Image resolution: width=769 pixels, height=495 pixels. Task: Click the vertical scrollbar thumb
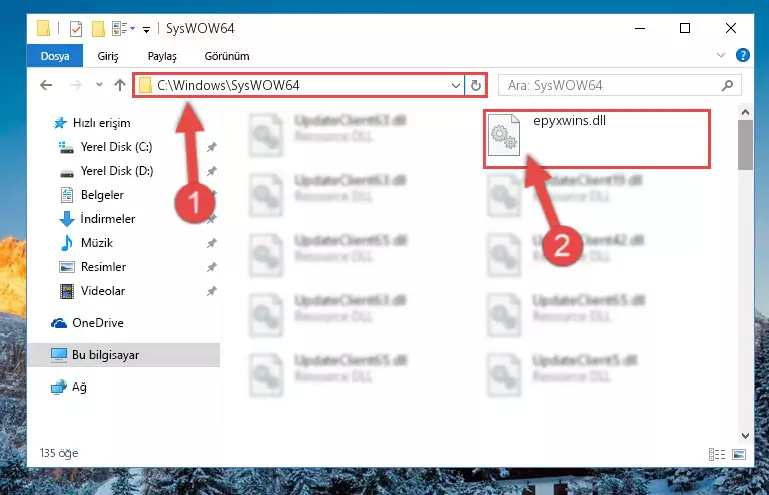click(x=745, y=145)
